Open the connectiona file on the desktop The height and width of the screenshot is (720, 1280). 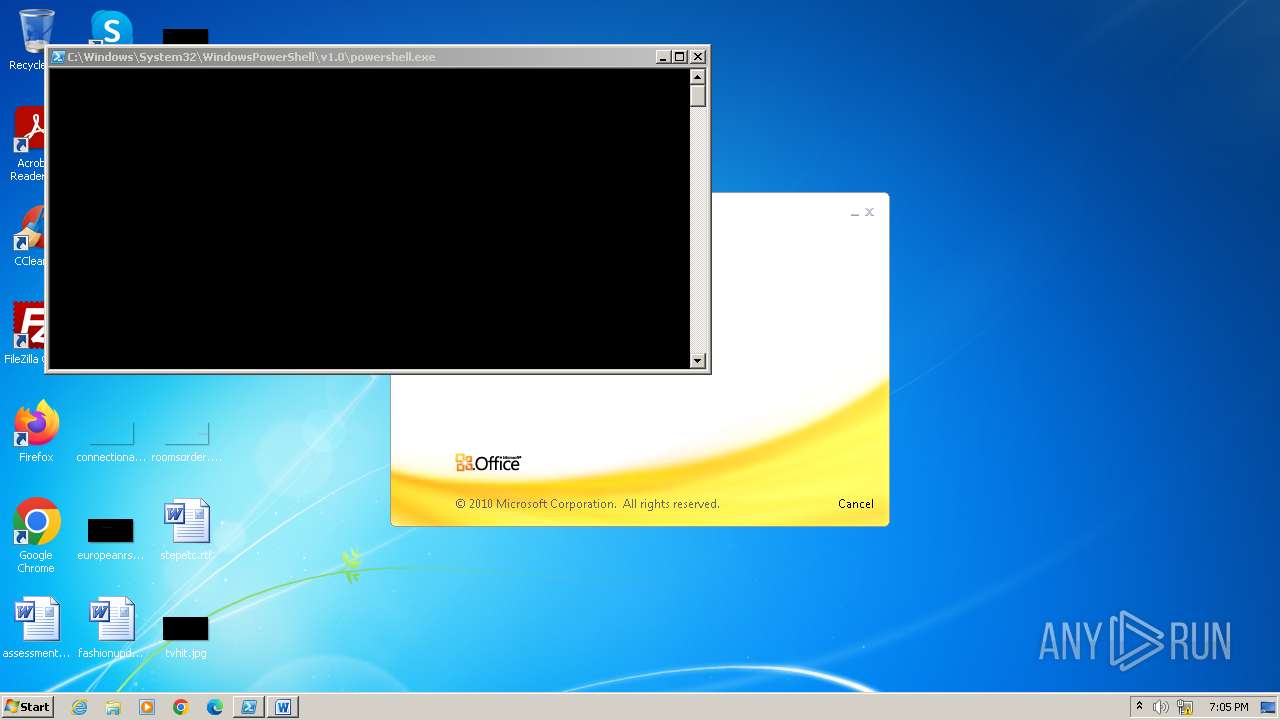coord(111,442)
